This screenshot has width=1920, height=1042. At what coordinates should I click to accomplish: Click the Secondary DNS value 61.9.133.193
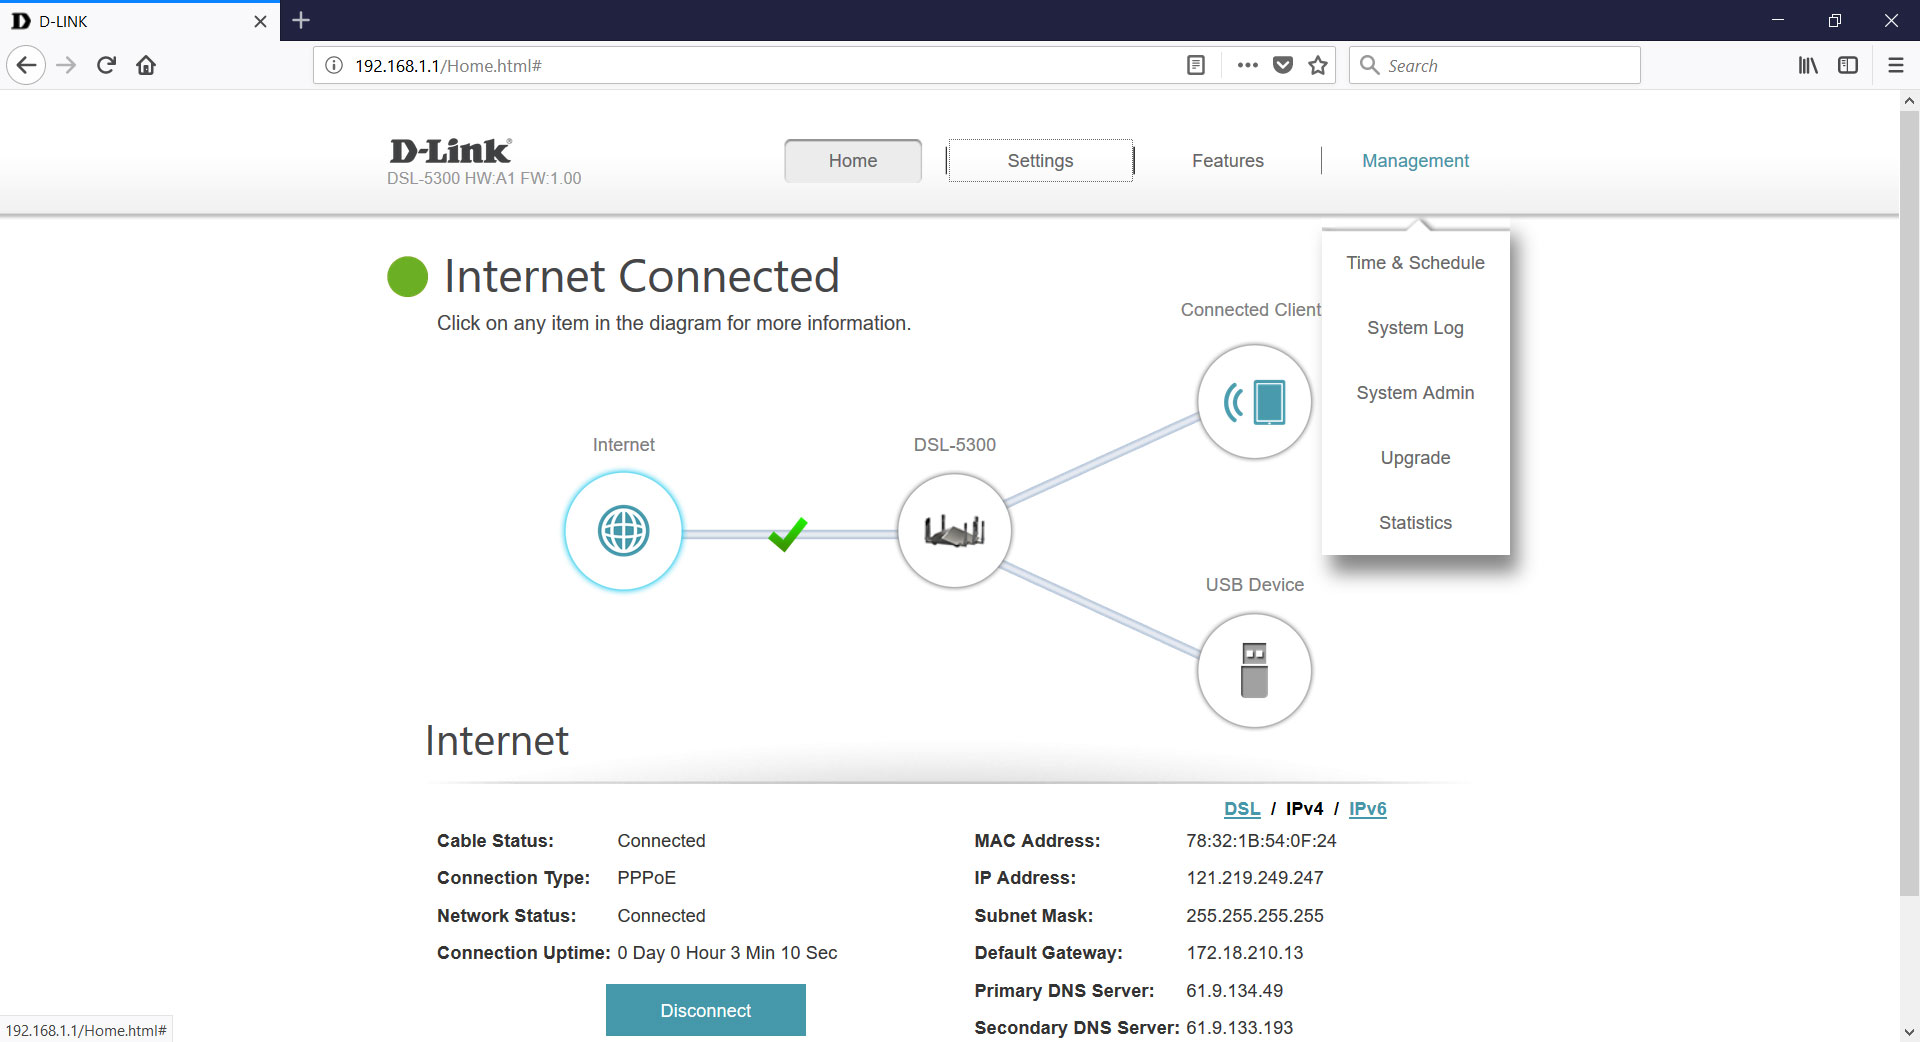[x=1239, y=1028]
